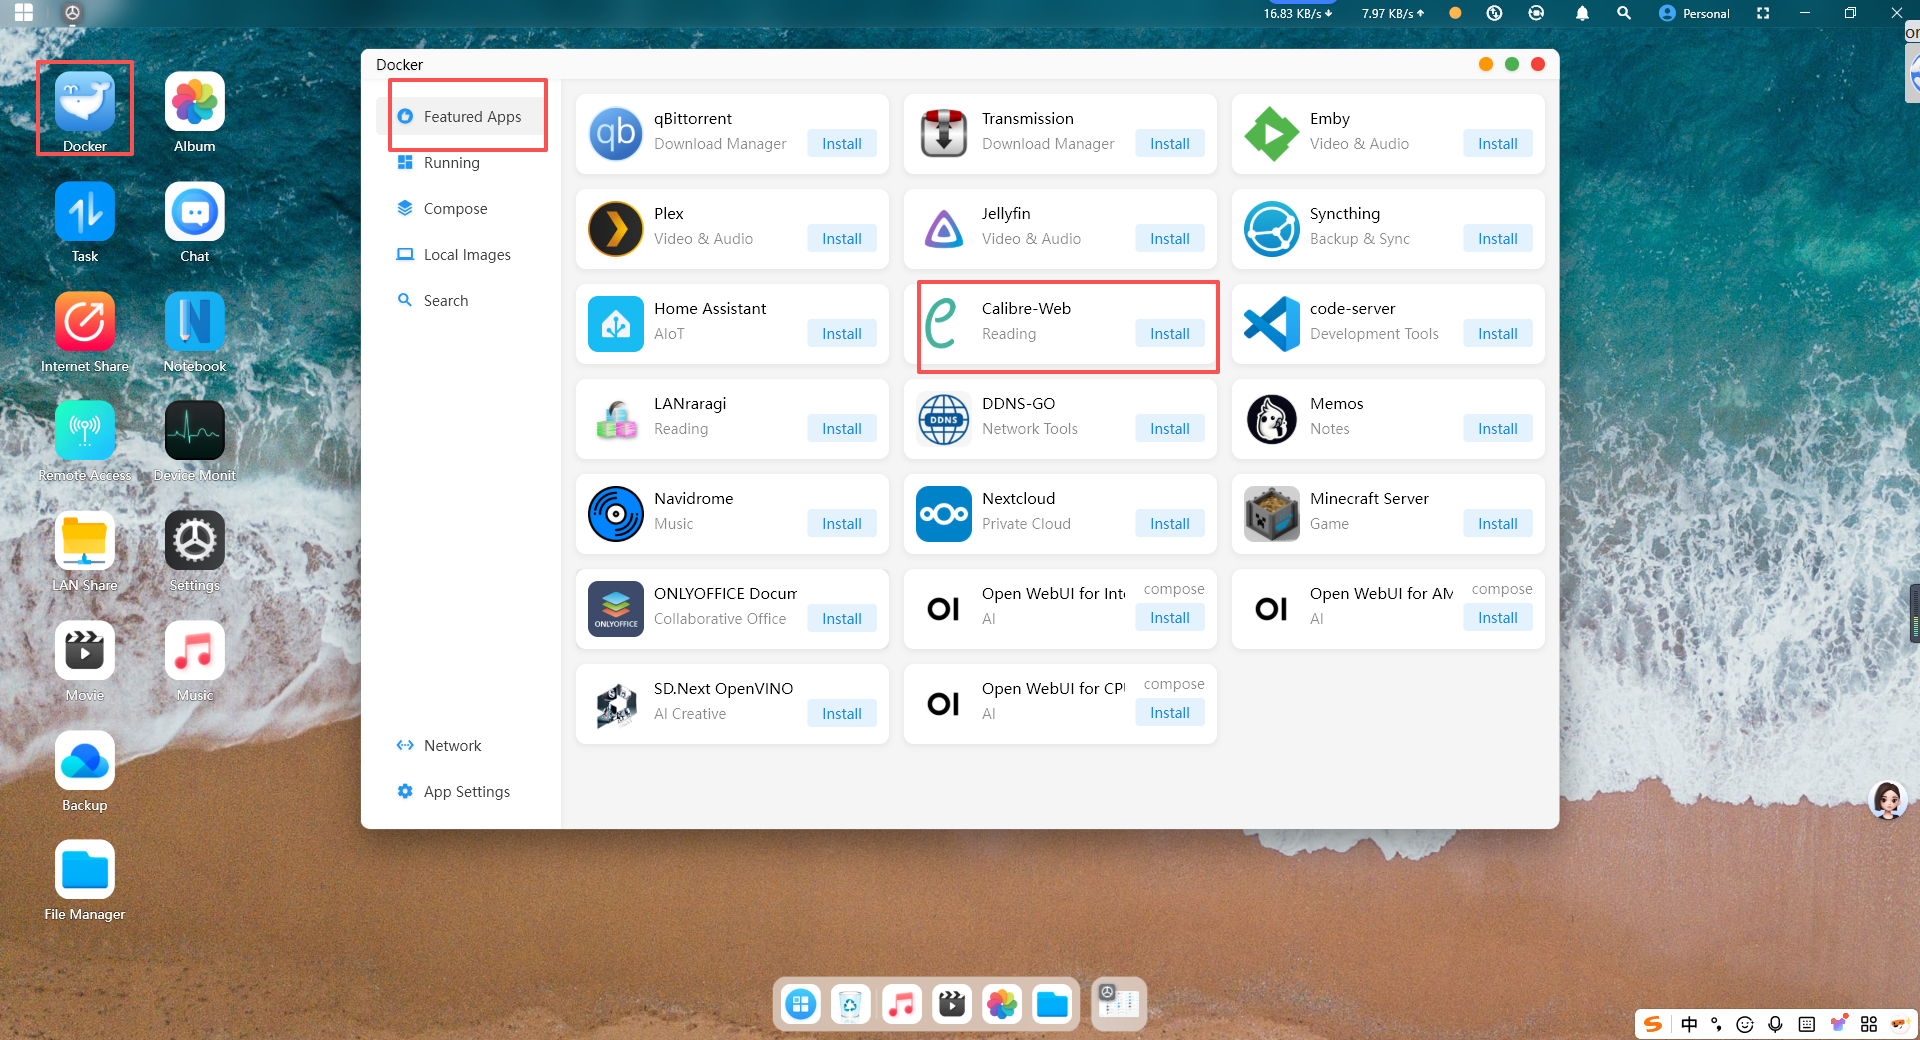
Task: Install Memos notes app
Action: pyautogui.click(x=1498, y=429)
